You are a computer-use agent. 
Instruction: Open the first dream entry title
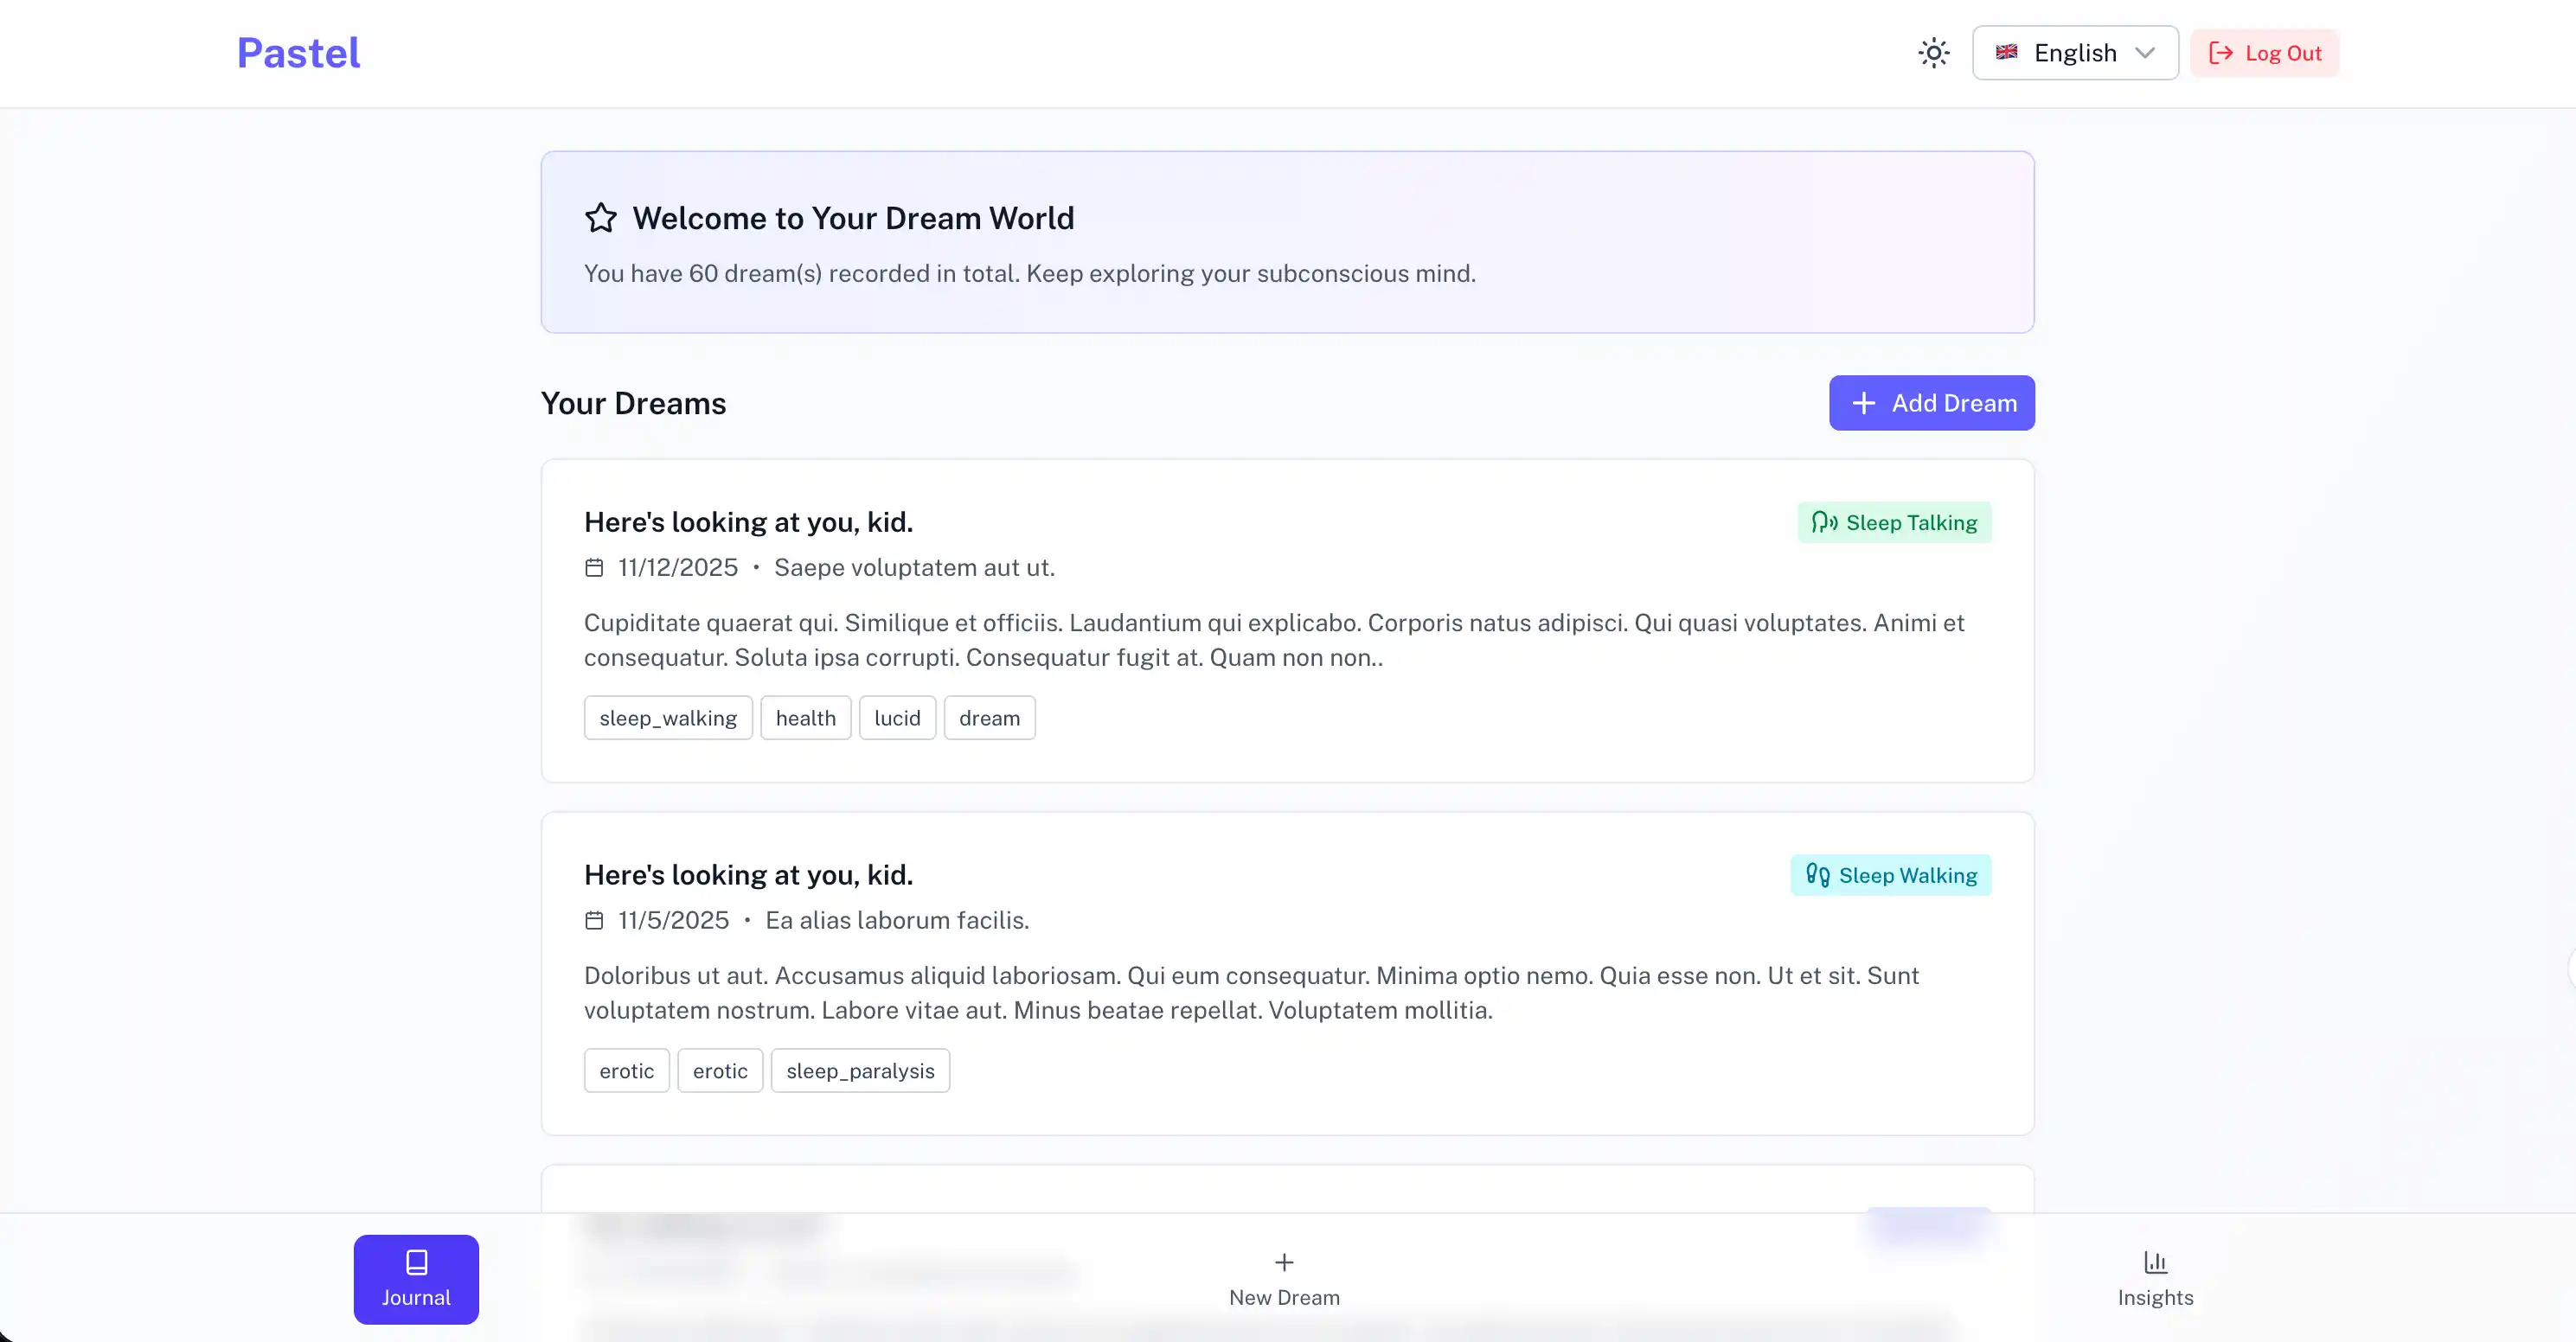coord(748,522)
